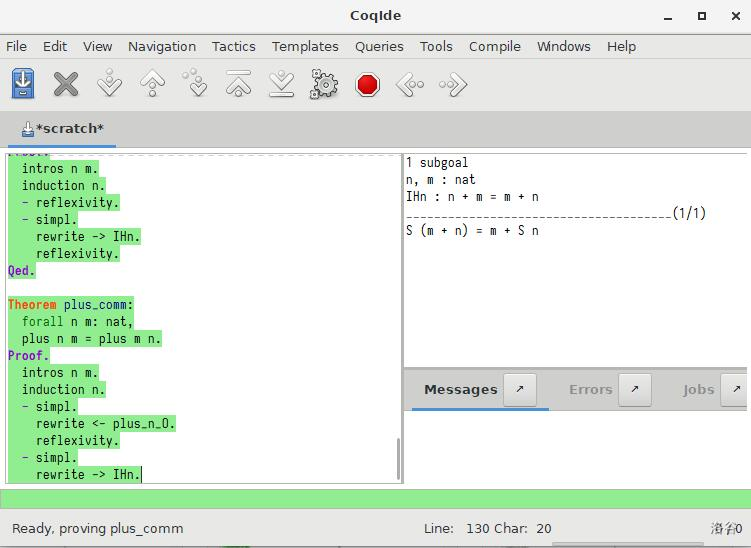The width and height of the screenshot is (751, 548).
Task: Detach the Messages panel
Action: 520,390
